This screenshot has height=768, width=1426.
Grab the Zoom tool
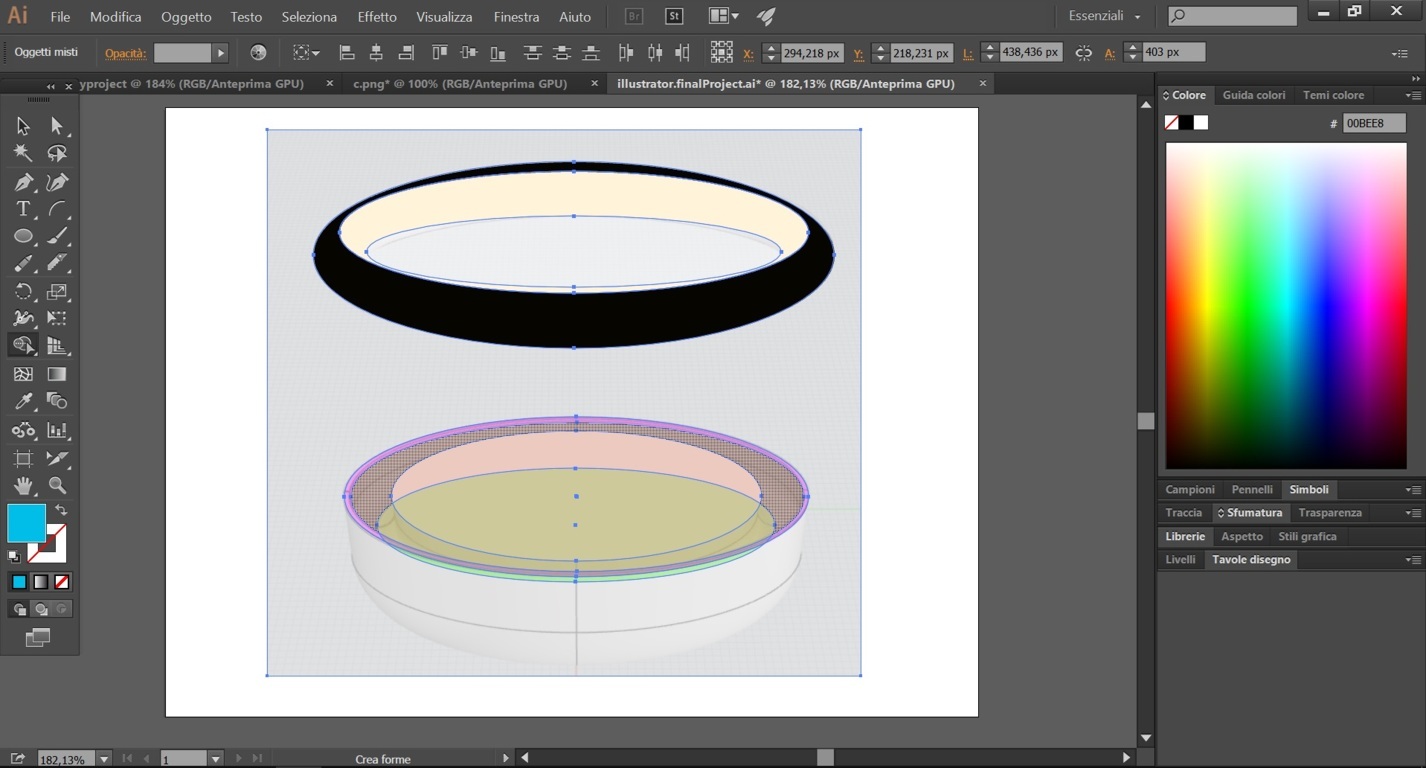57,484
